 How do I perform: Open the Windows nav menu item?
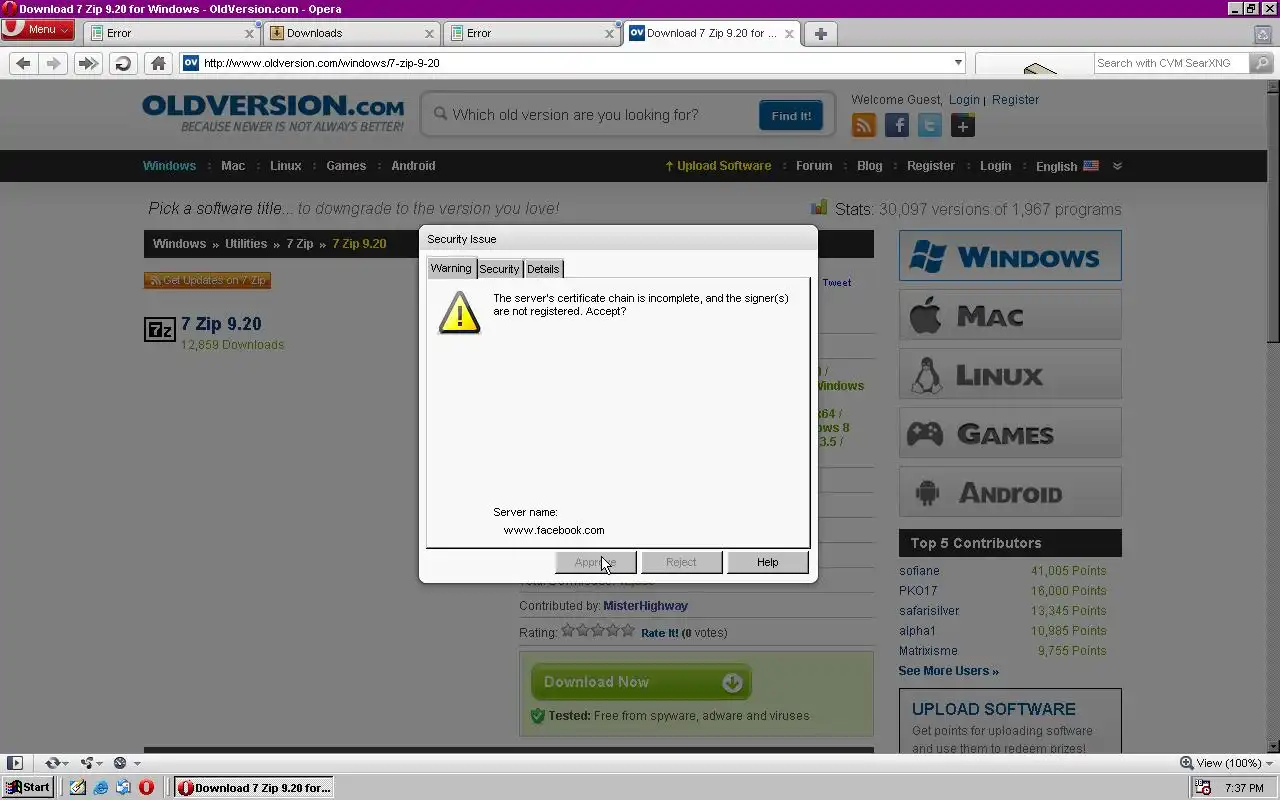coord(169,166)
